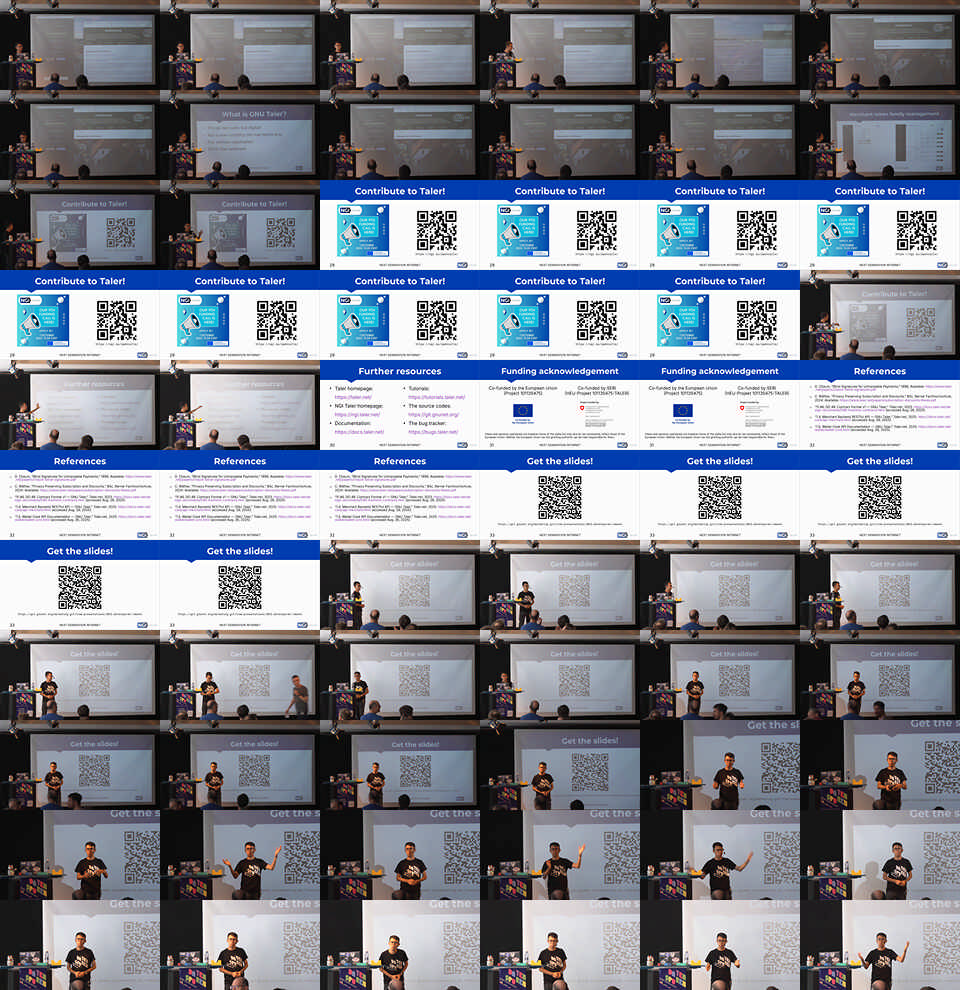The width and height of the screenshot is (960, 990).
Task: Select the Further resources slide thumbnail with bullet links
Action: pos(400,405)
